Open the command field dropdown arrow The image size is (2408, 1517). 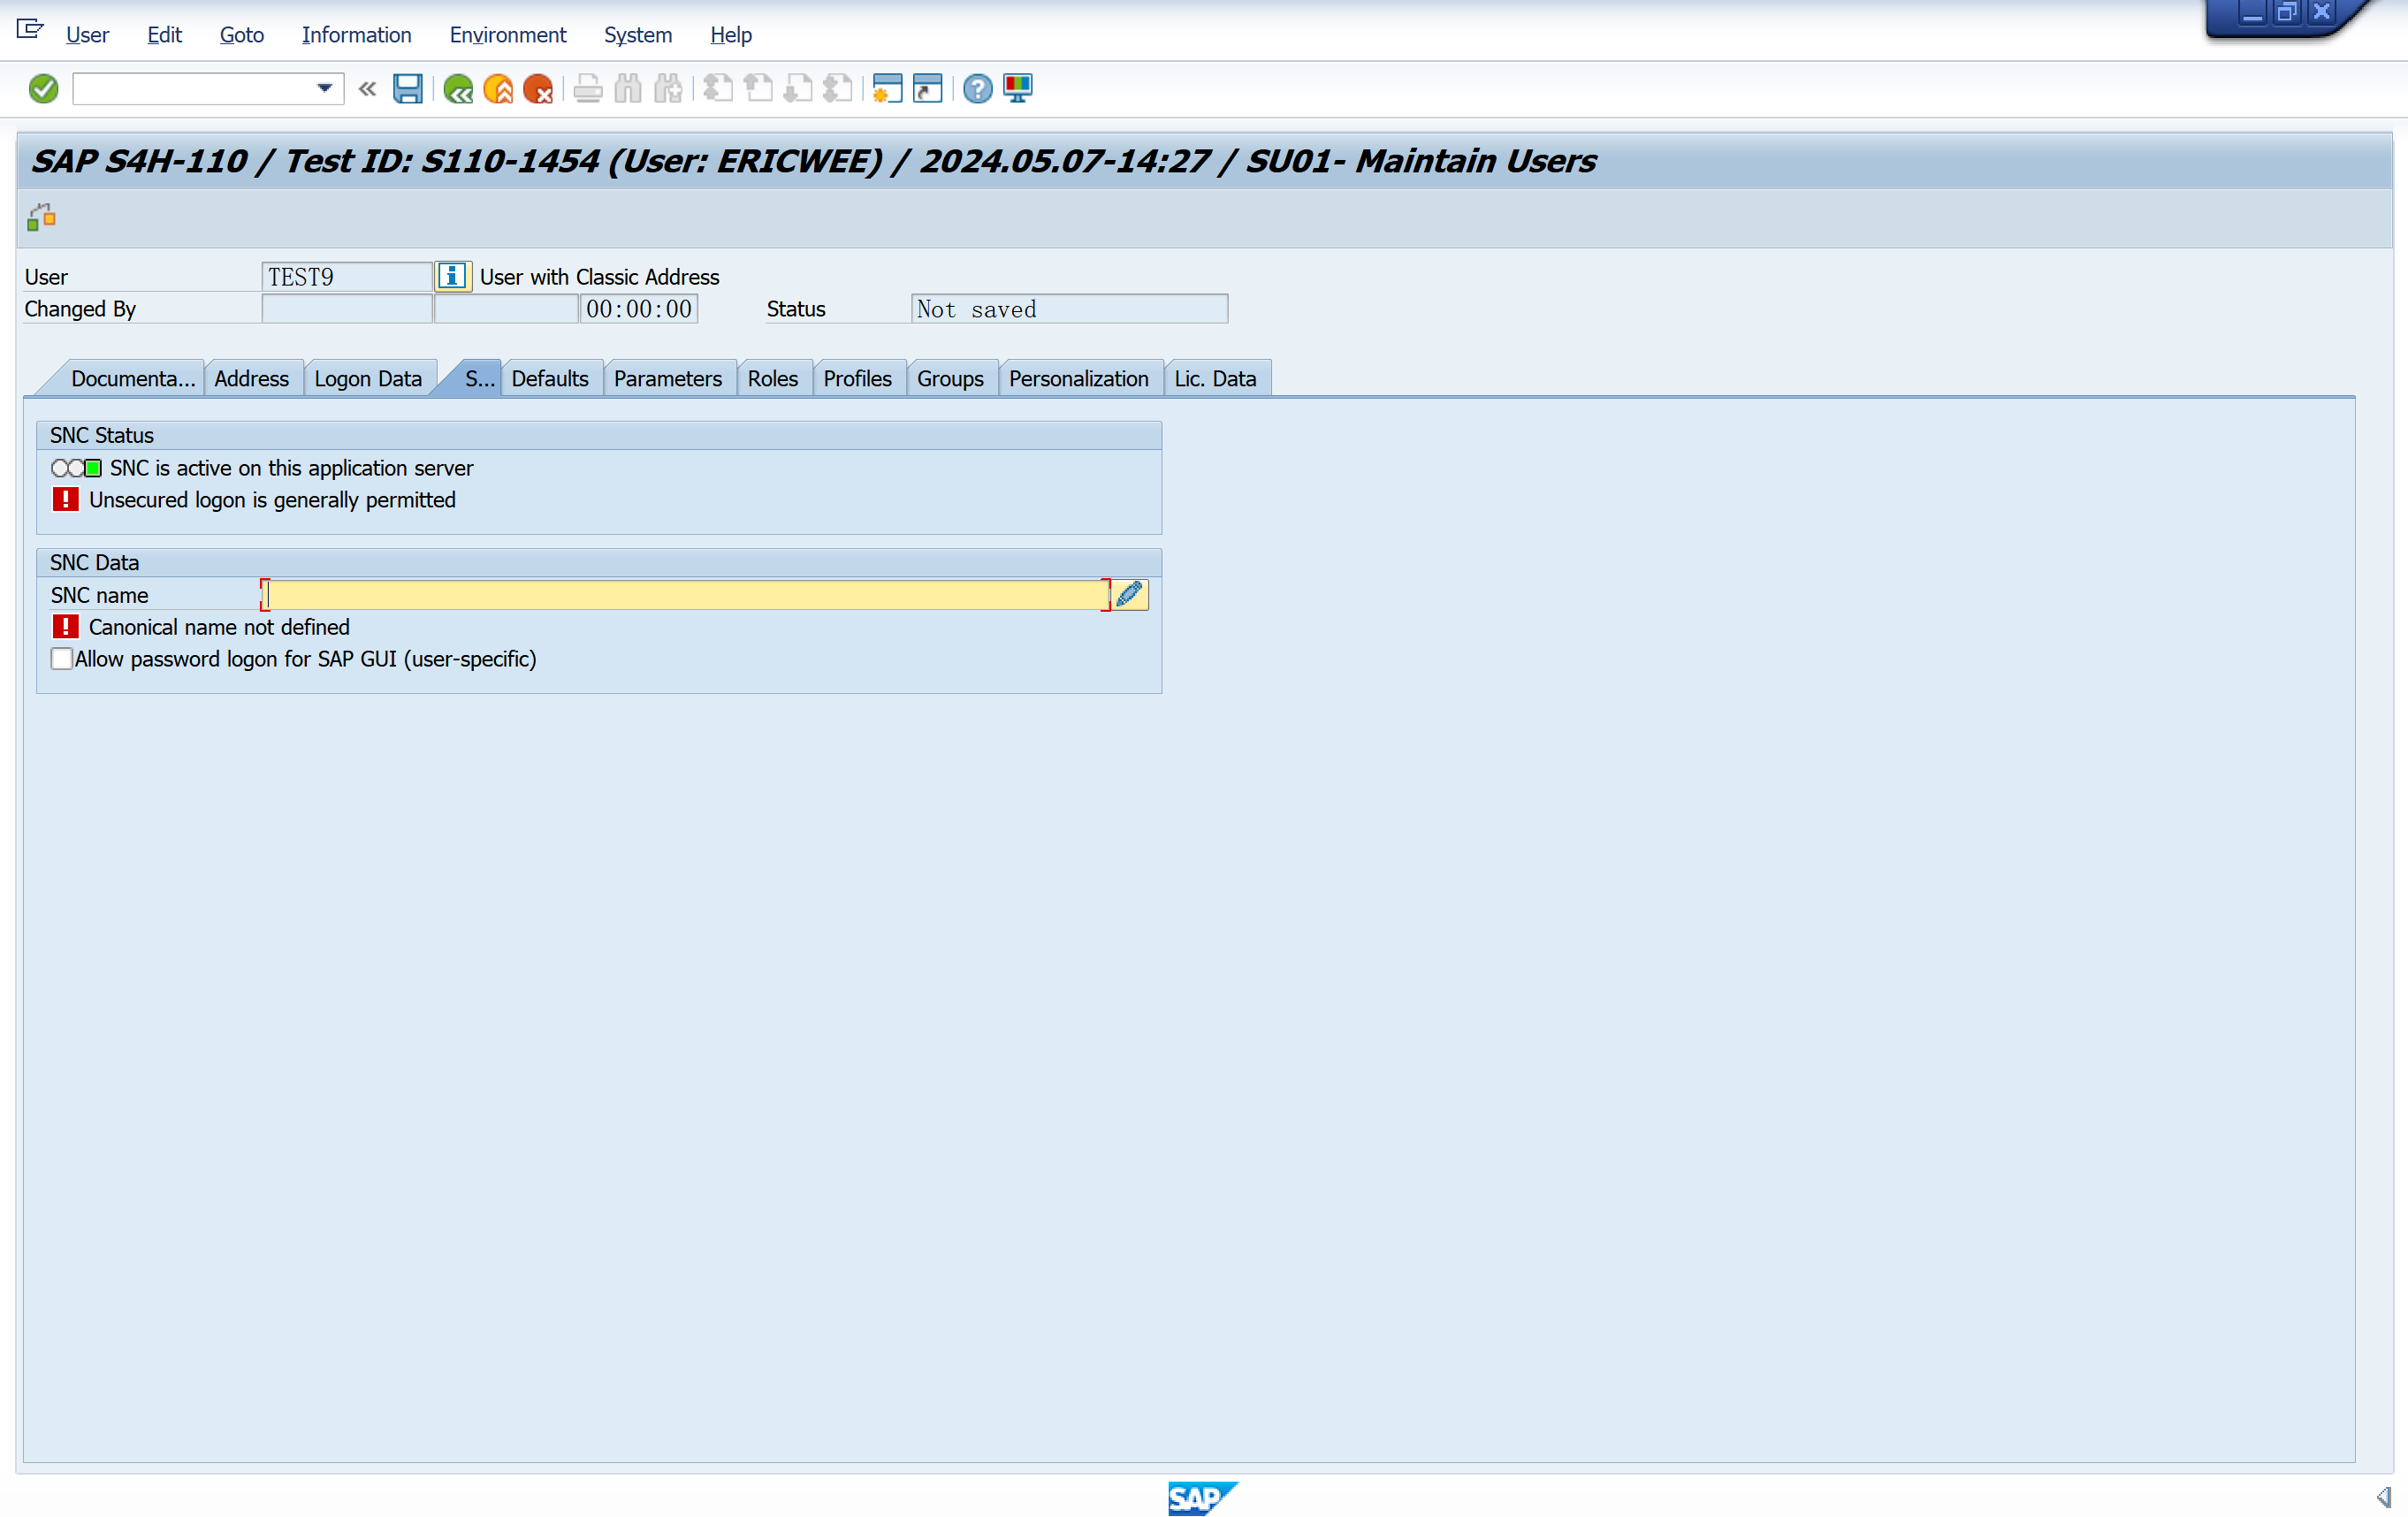[x=324, y=89]
